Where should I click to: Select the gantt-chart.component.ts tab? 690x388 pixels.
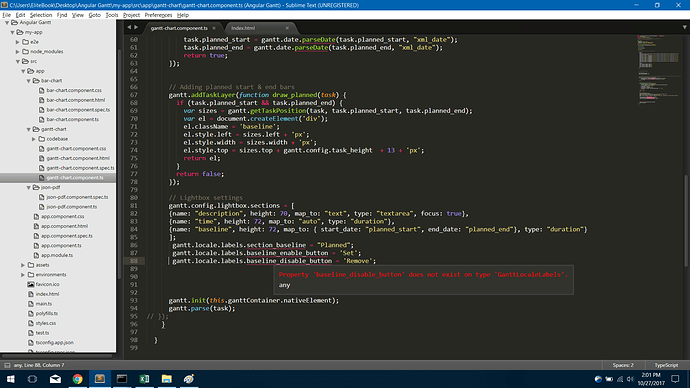point(179,28)
